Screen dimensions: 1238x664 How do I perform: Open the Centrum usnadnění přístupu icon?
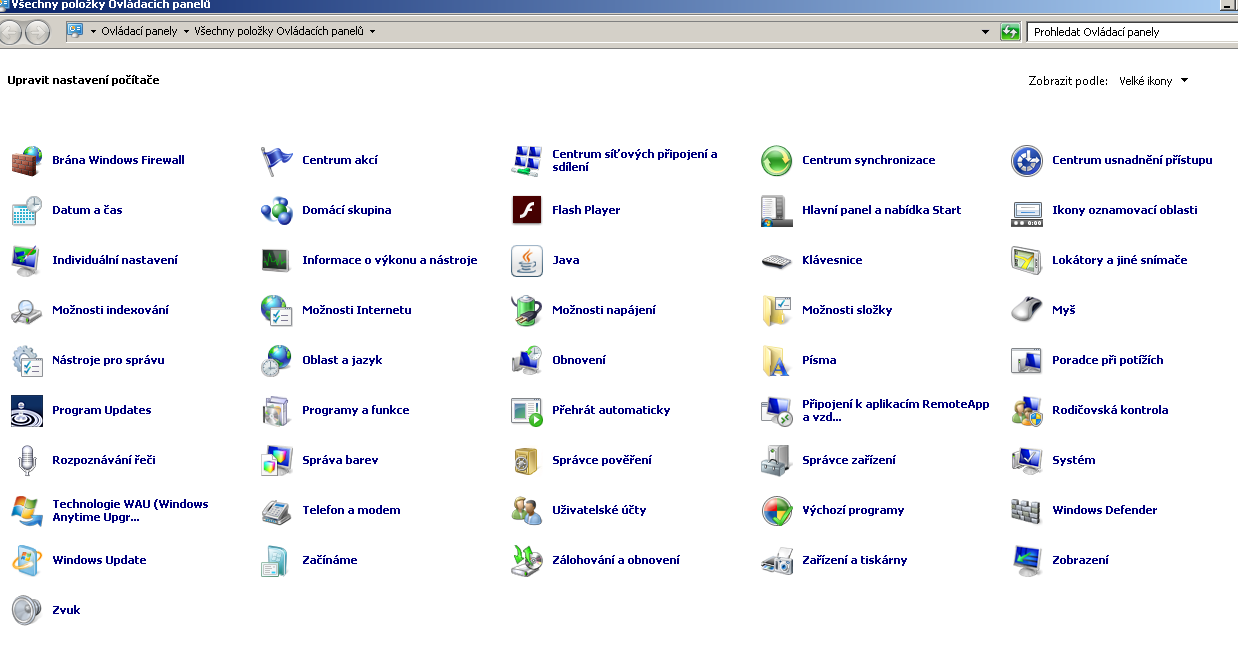[1027, 160]
